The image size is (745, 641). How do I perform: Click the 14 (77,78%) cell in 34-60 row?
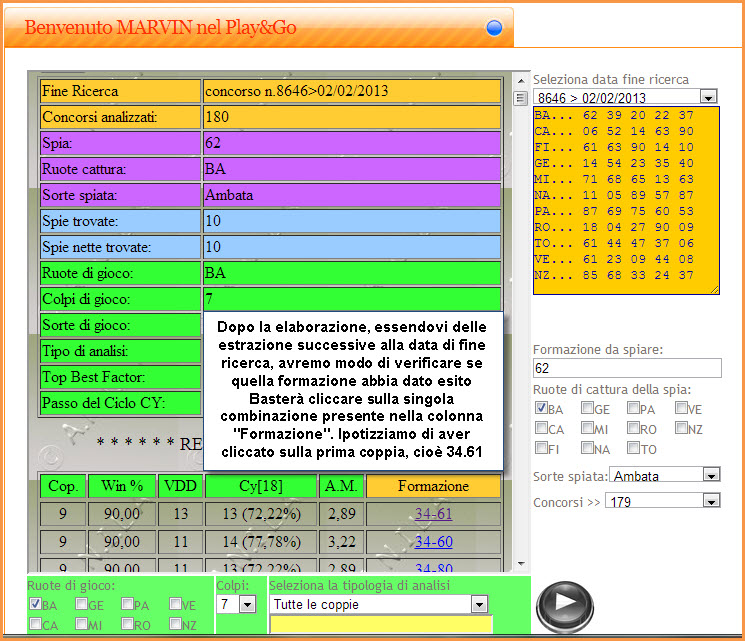point(261,542)
